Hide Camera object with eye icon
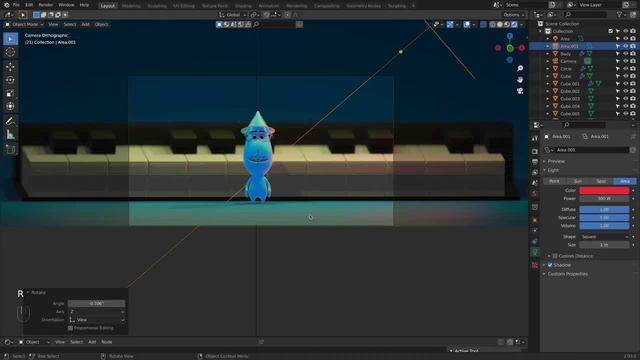The height and width of the screenshot is (360, 640). [x=625, y=61]
